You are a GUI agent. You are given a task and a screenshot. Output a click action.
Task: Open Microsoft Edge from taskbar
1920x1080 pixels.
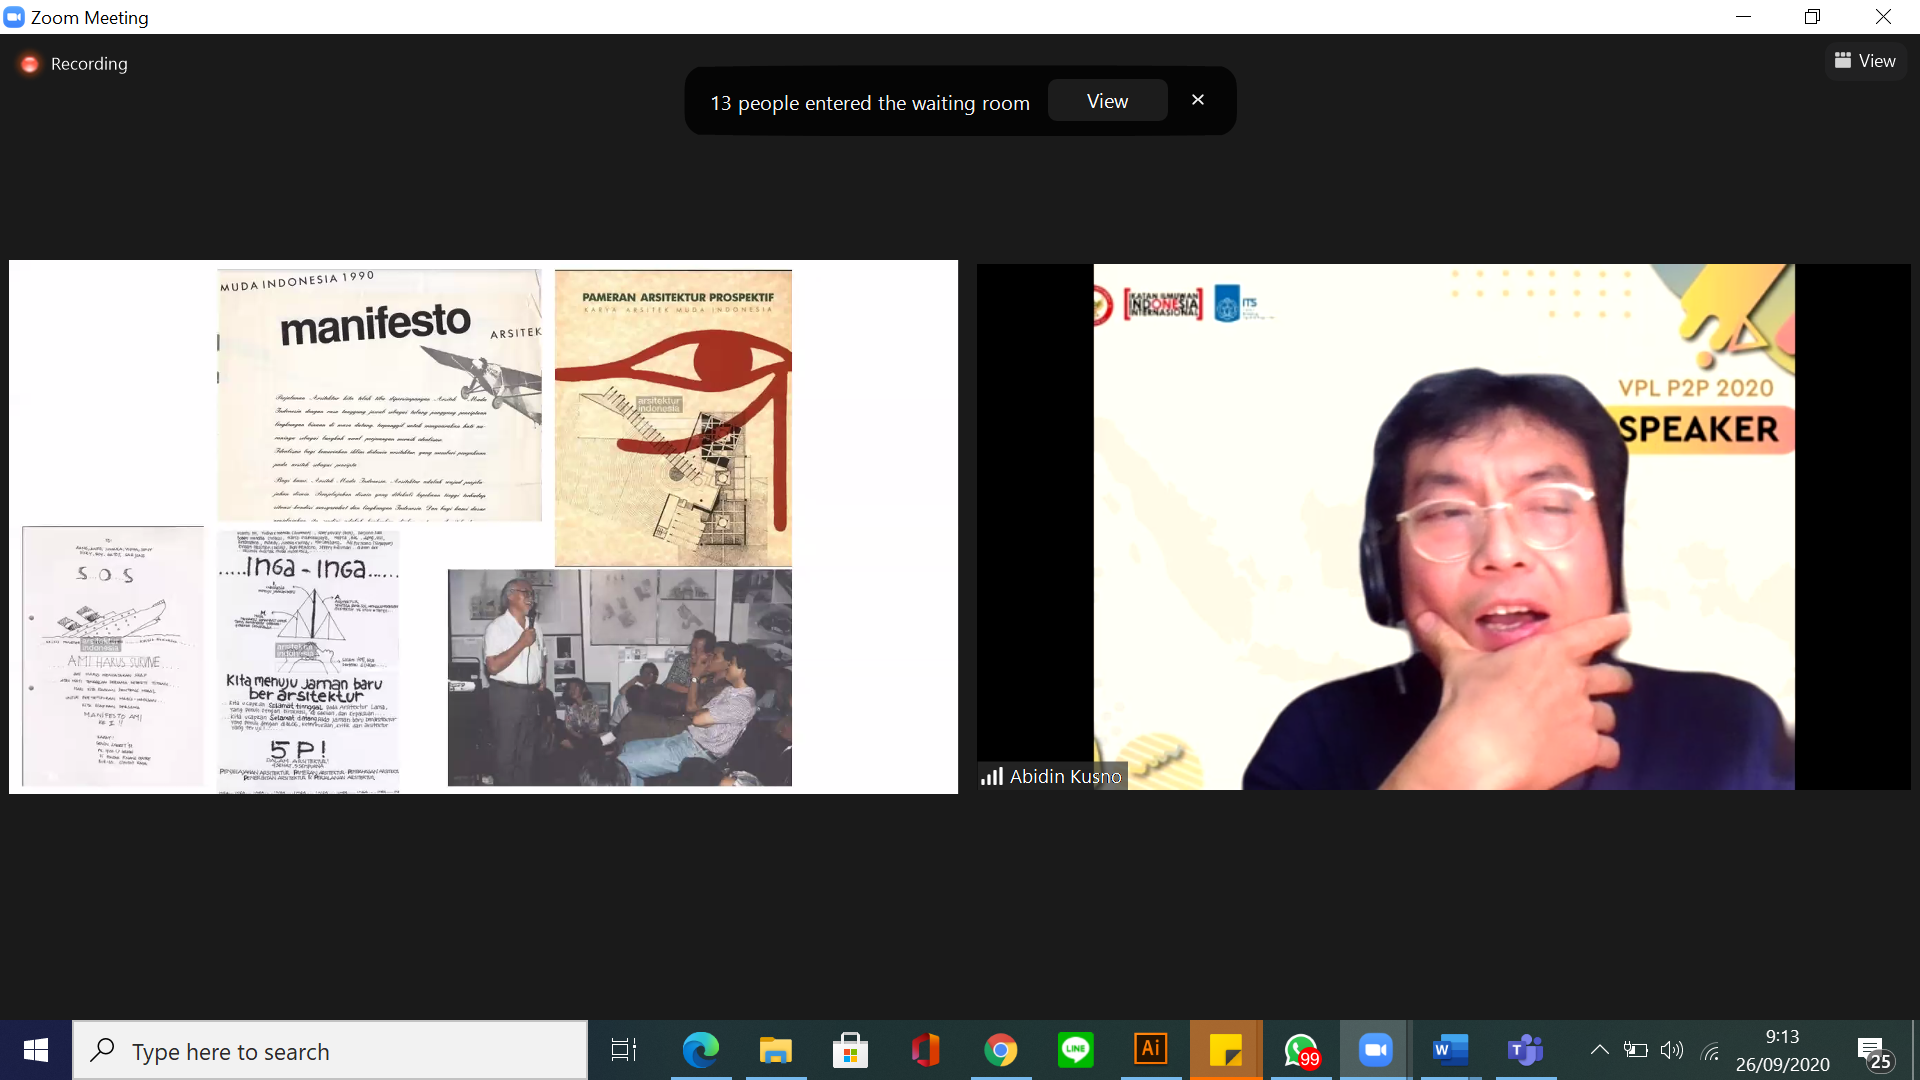point(700,1050)
